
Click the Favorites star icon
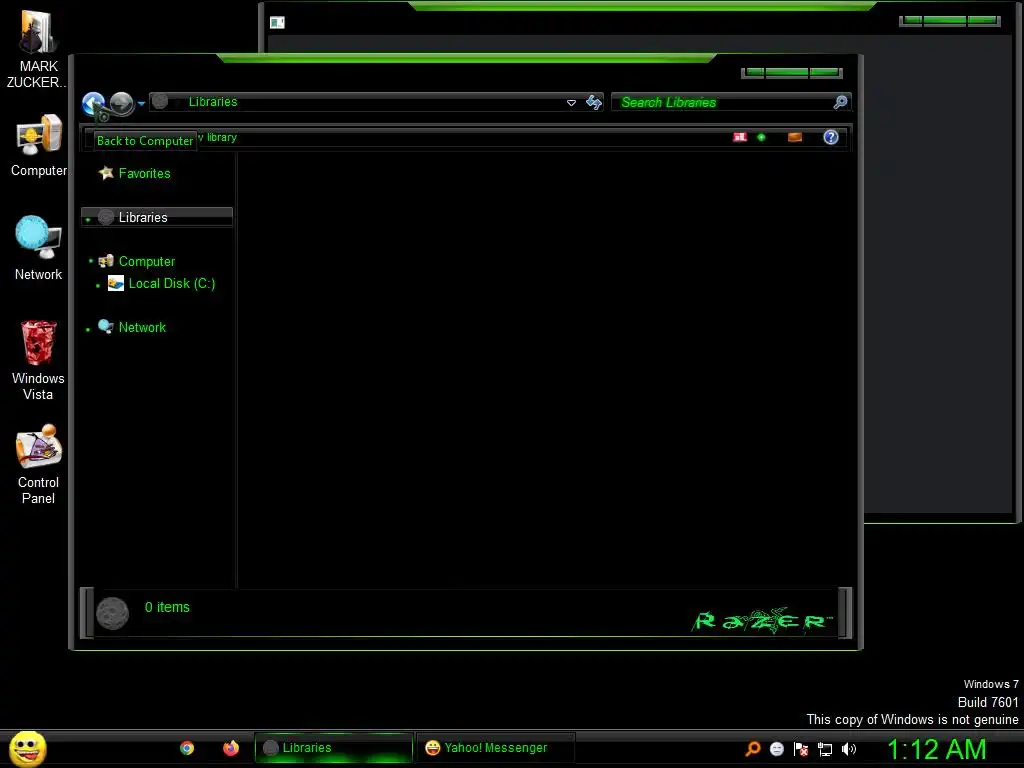tap(106, 173)
